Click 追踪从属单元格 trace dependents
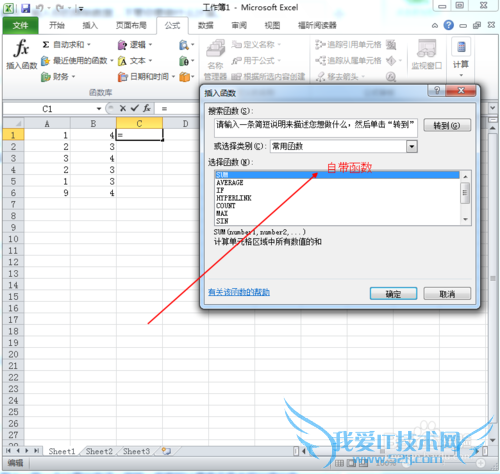Viewport: 500px width, 474px height. 348,61
